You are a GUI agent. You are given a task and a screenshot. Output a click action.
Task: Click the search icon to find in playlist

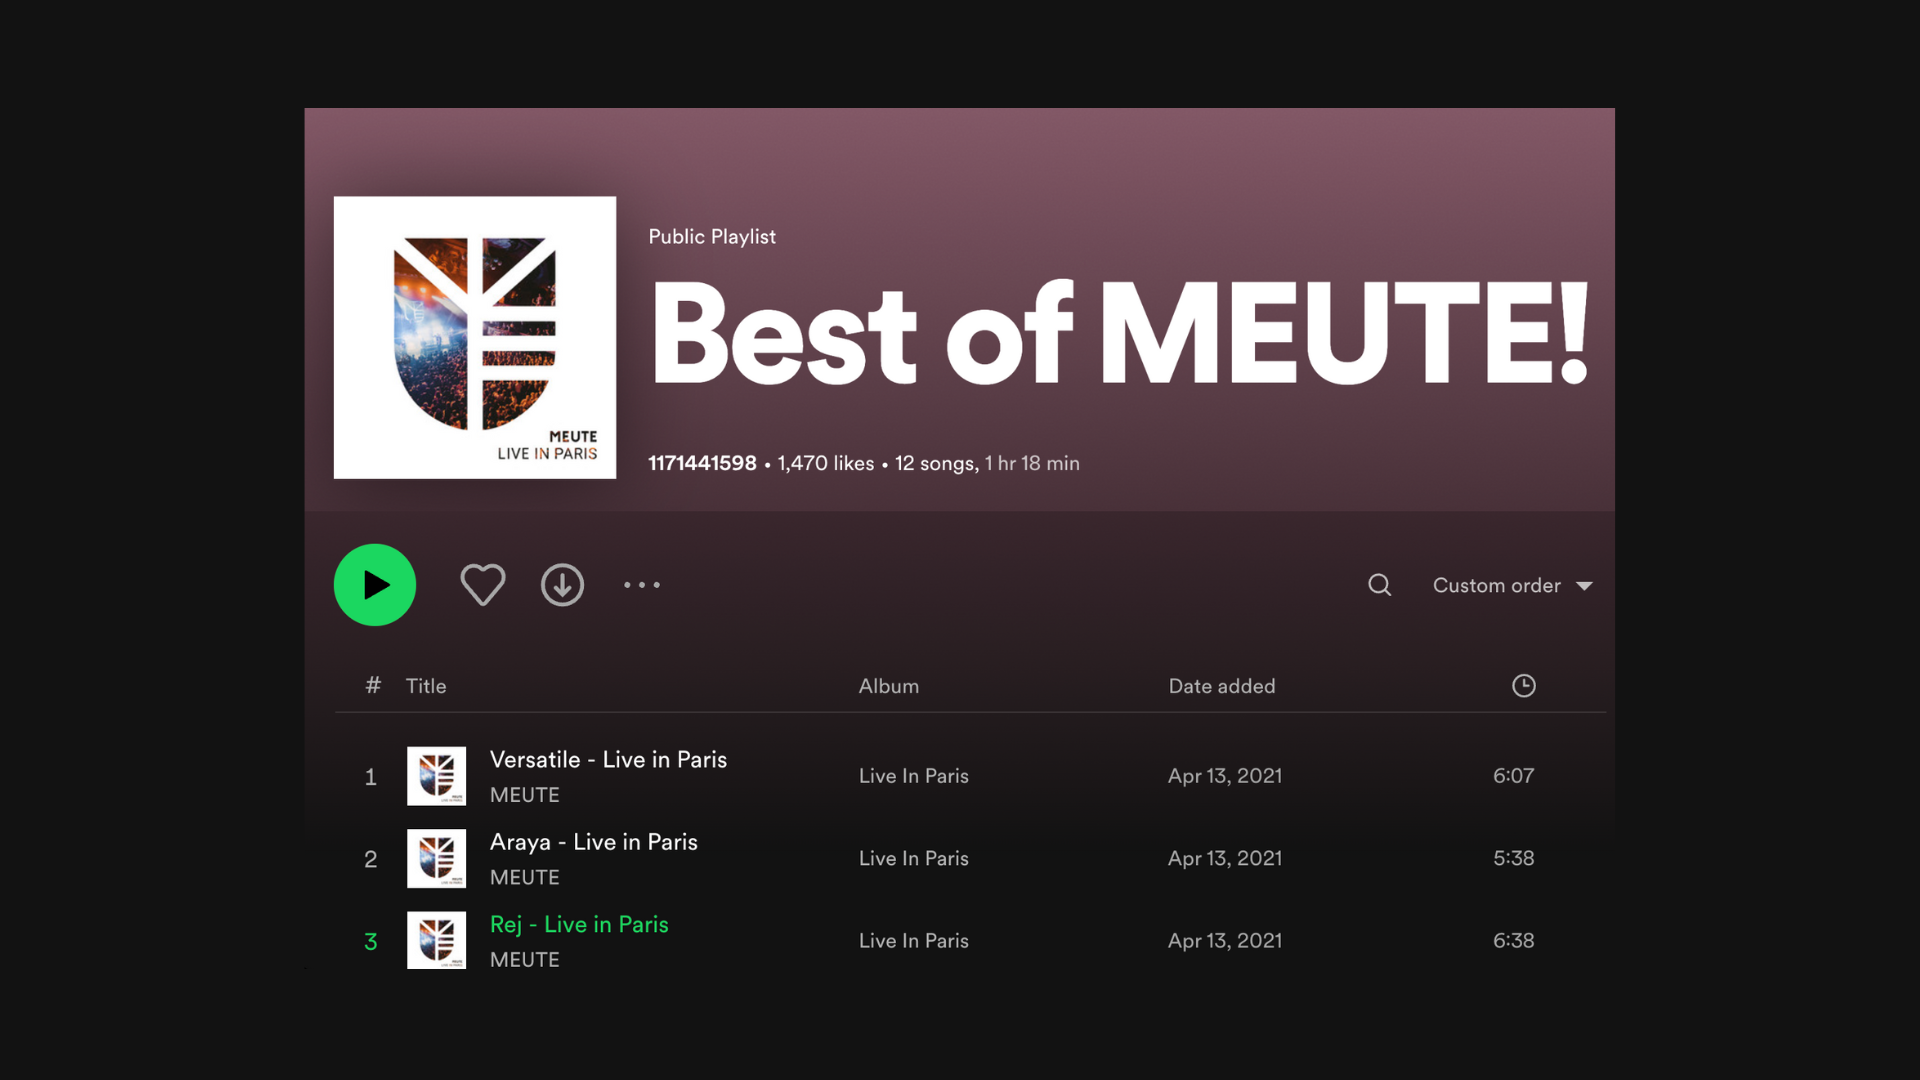[x=1379, y=584]
